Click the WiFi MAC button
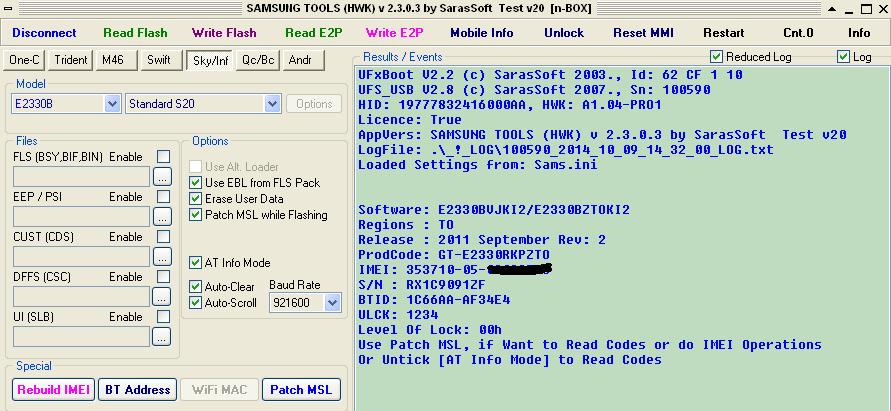This screenshot has height=411, width=891. [x=219, y=389]
